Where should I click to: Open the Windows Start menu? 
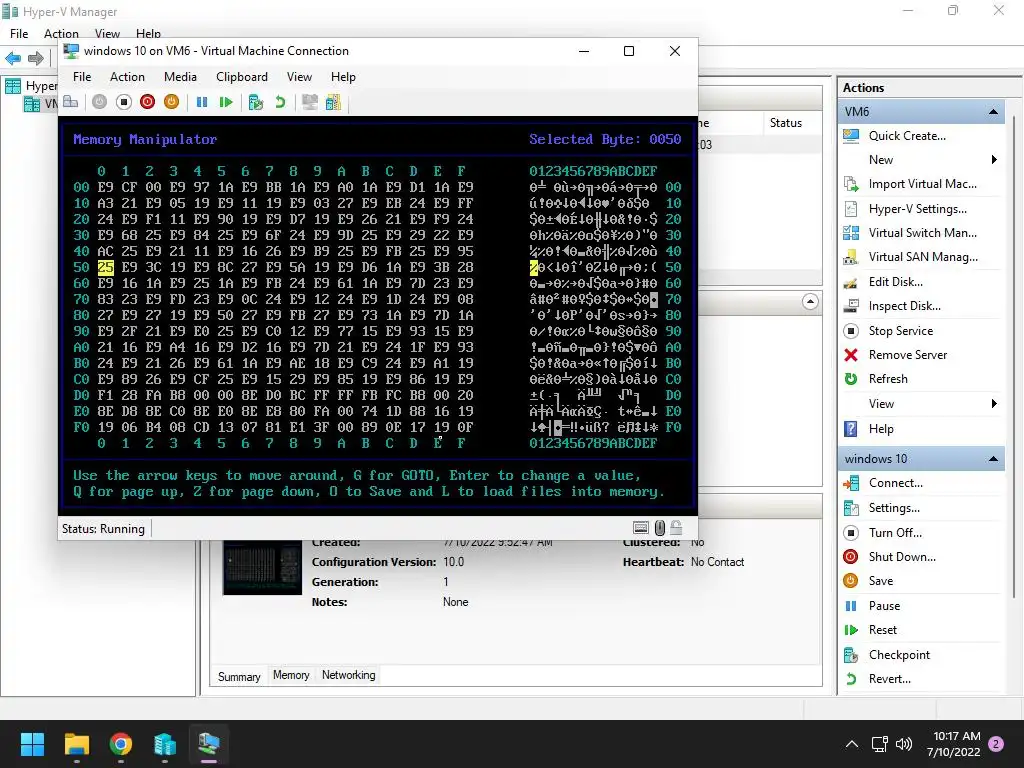coord(32,744)
